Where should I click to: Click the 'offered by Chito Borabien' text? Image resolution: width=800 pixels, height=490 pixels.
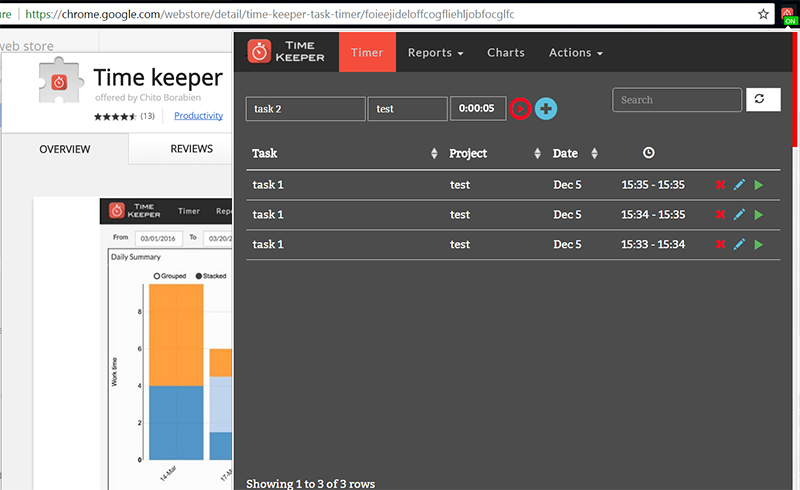[x=148, y=97]
